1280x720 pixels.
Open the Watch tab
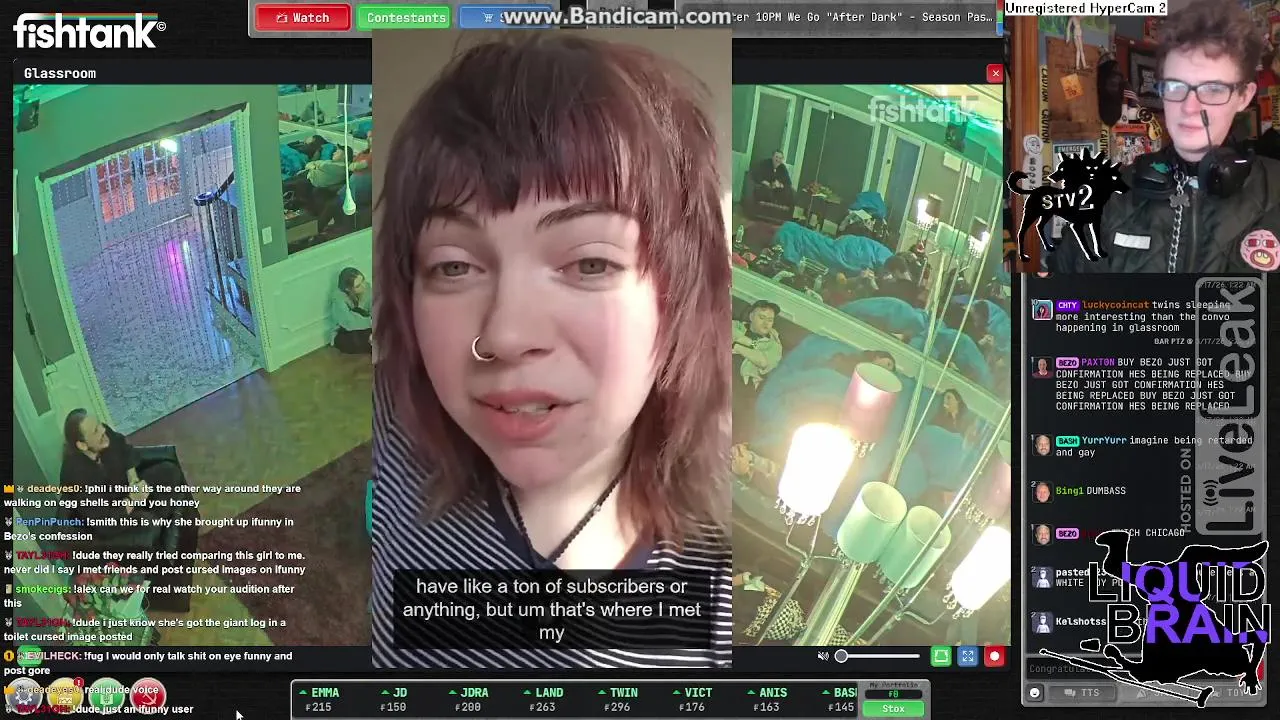(x=302, y=18)
